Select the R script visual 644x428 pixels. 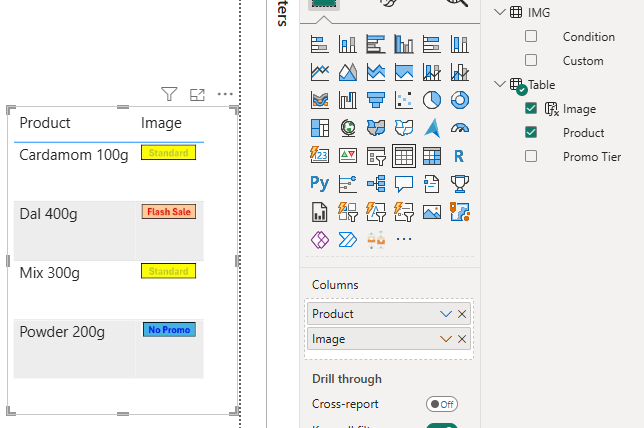coord(460,156)
